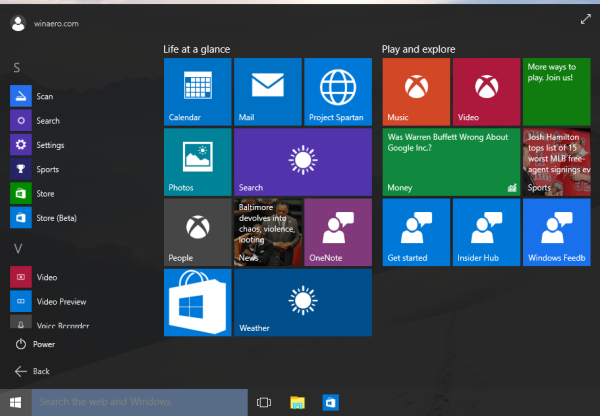The image size is (600, 416).
Task: Select the 'Video Preview' label in app list
Action: click(62, 302)
